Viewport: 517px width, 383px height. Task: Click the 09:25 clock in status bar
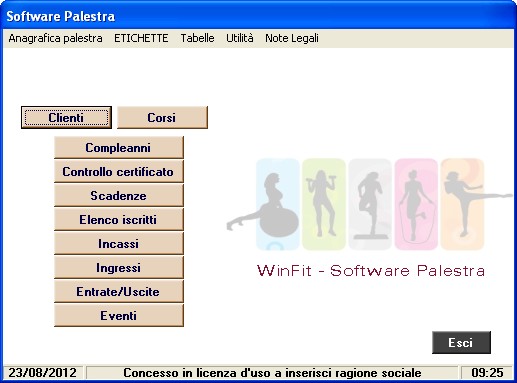coord(487,373)
